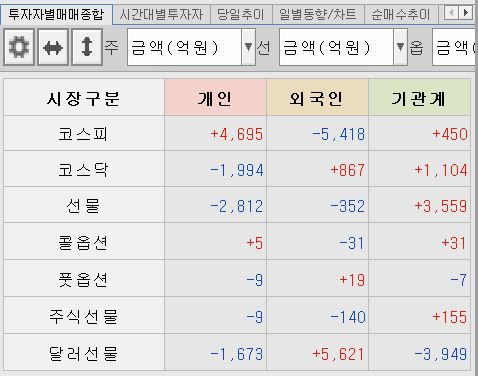Click the 콜옵션 기관계 value +31
This screenshot has height=376, width=478.
[454, 243]
